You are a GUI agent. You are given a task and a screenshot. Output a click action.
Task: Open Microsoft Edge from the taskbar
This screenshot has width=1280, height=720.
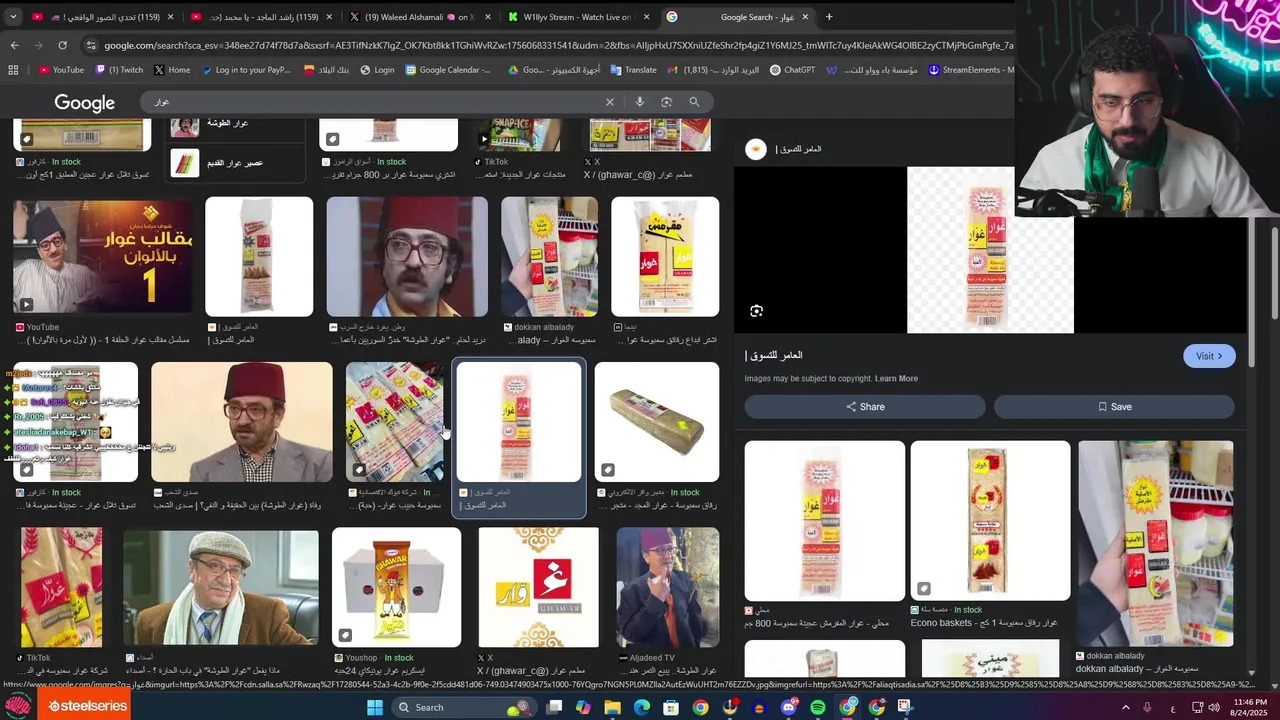[x=642, y=707]
